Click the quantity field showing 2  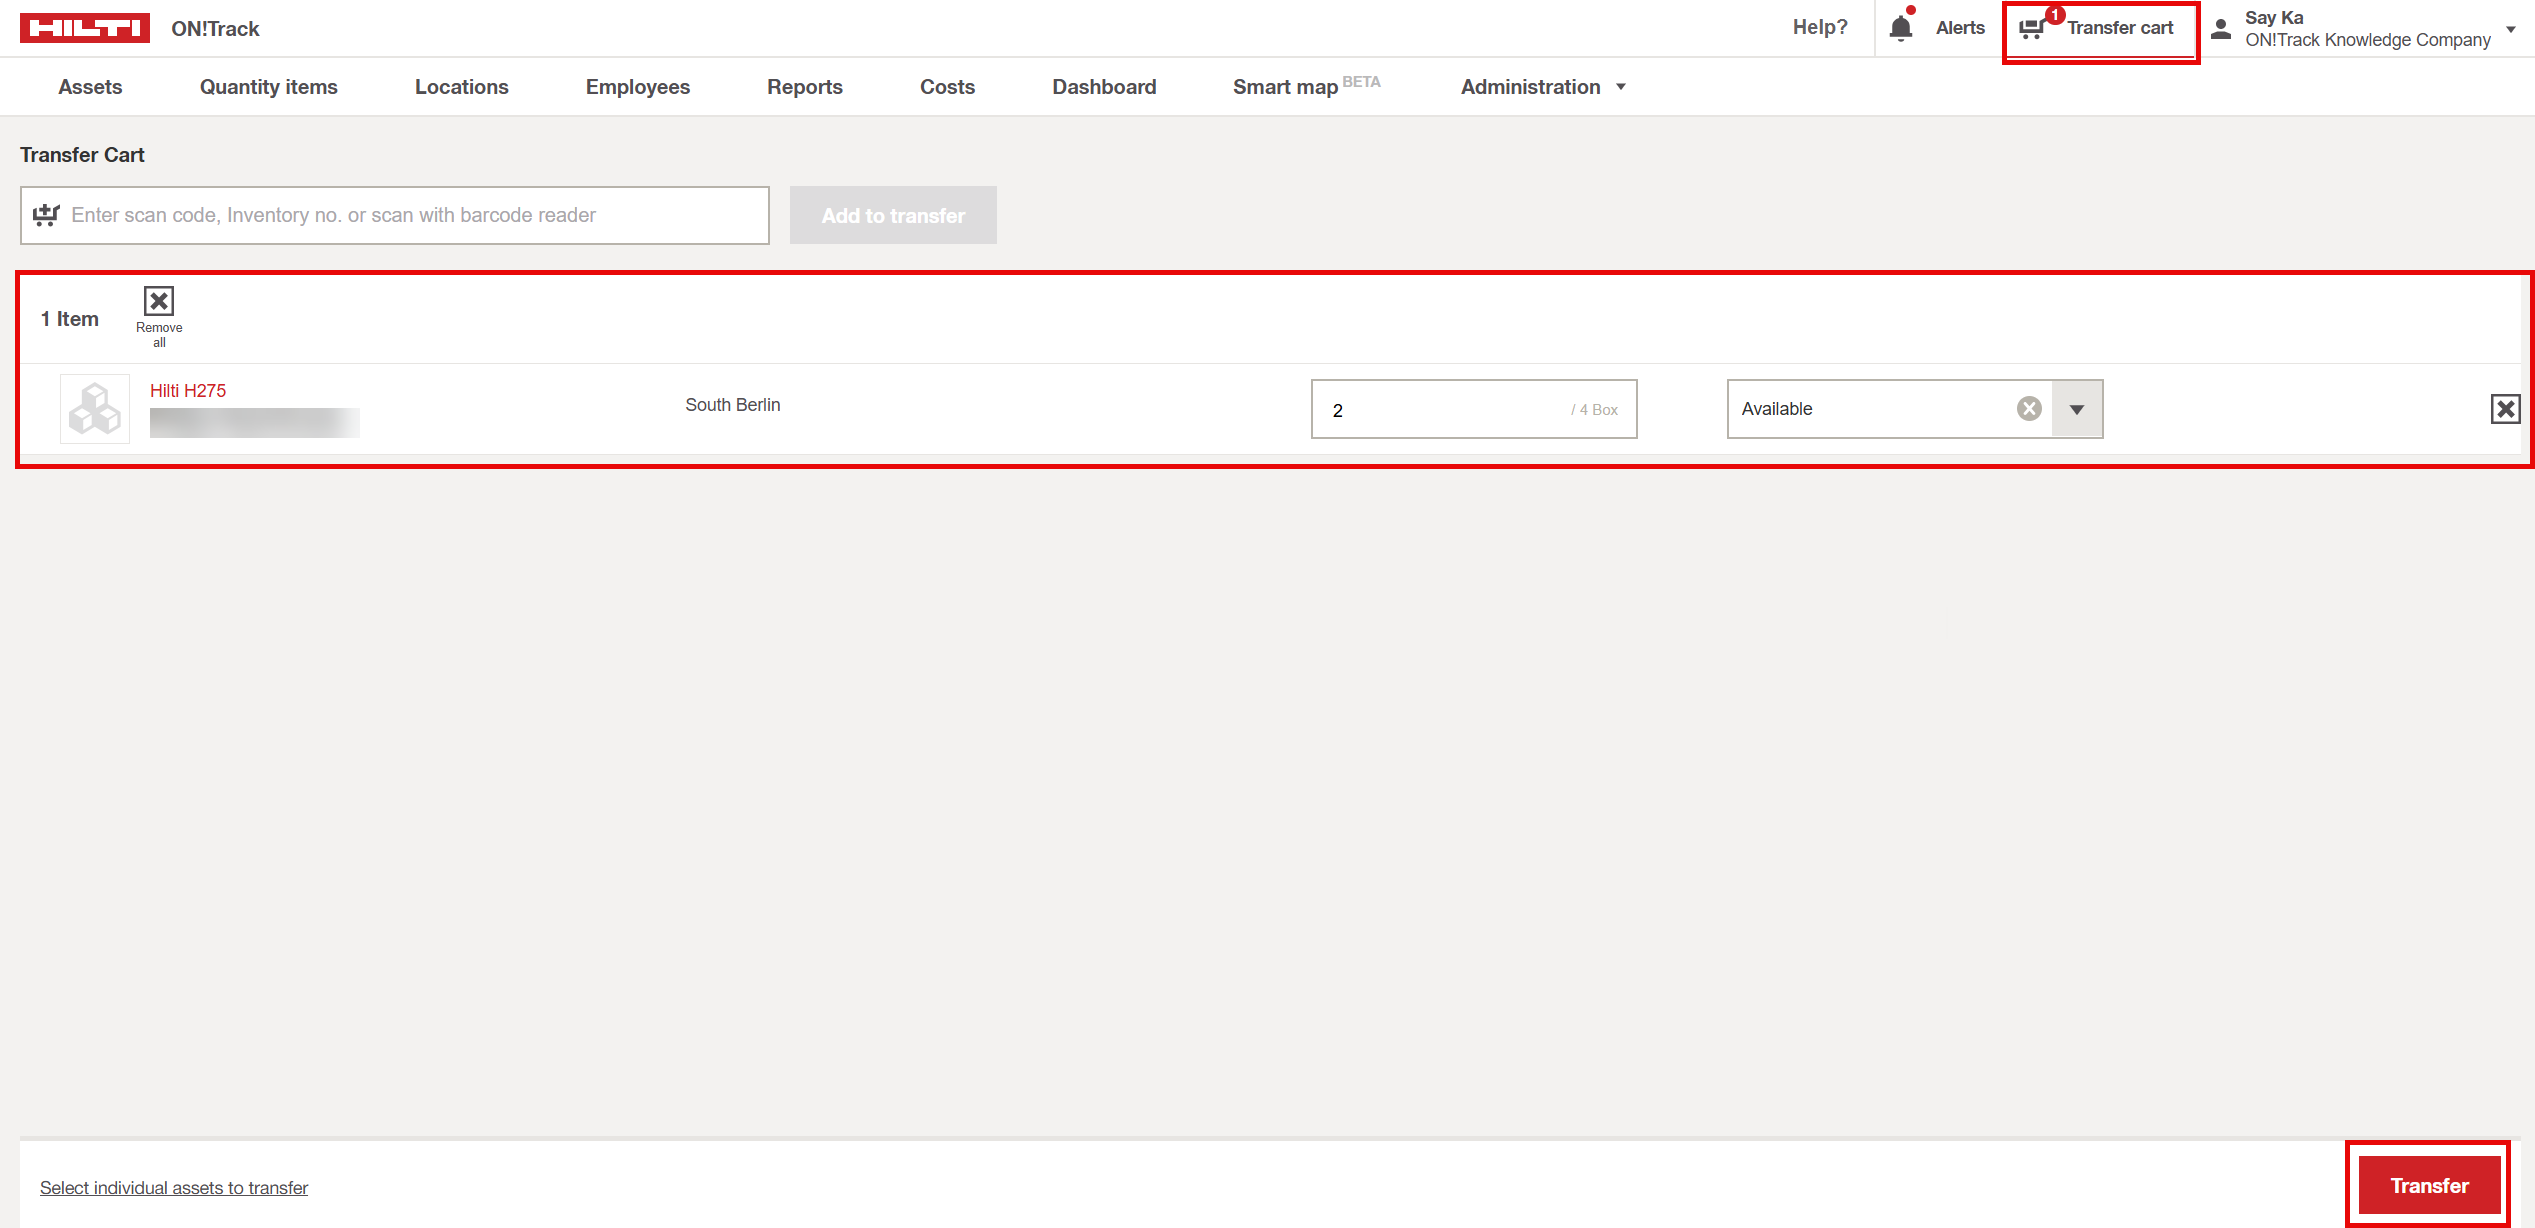[1440, 410]
